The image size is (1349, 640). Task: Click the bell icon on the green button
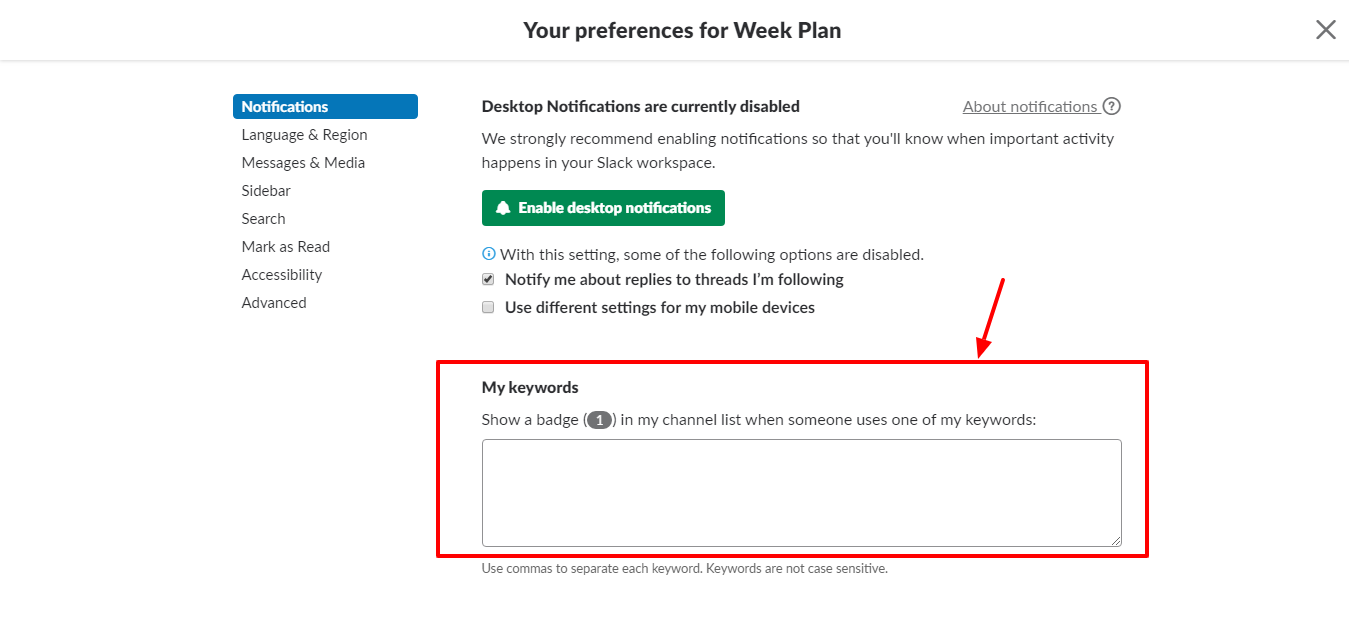pyautogui.click(x=503, y=207)
